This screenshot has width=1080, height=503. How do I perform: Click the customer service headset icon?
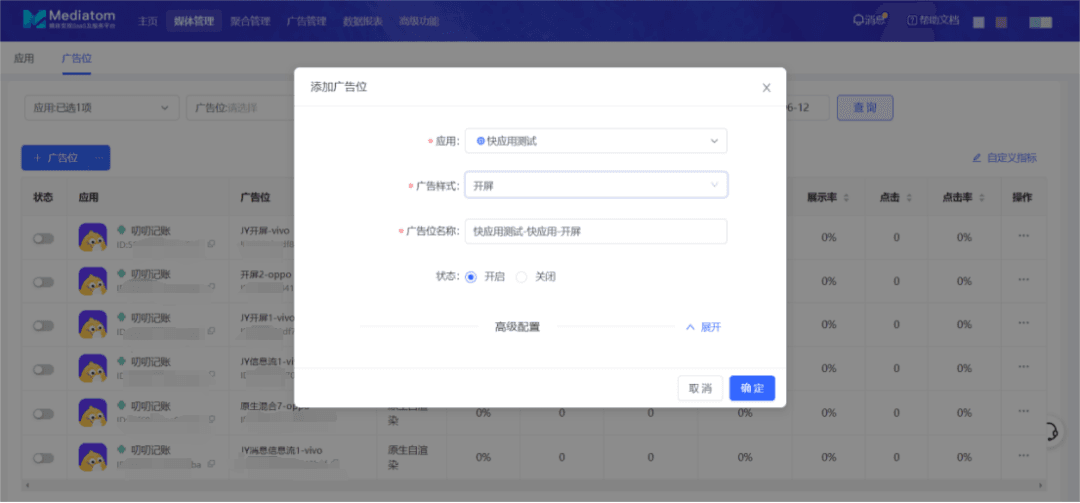1051,431
